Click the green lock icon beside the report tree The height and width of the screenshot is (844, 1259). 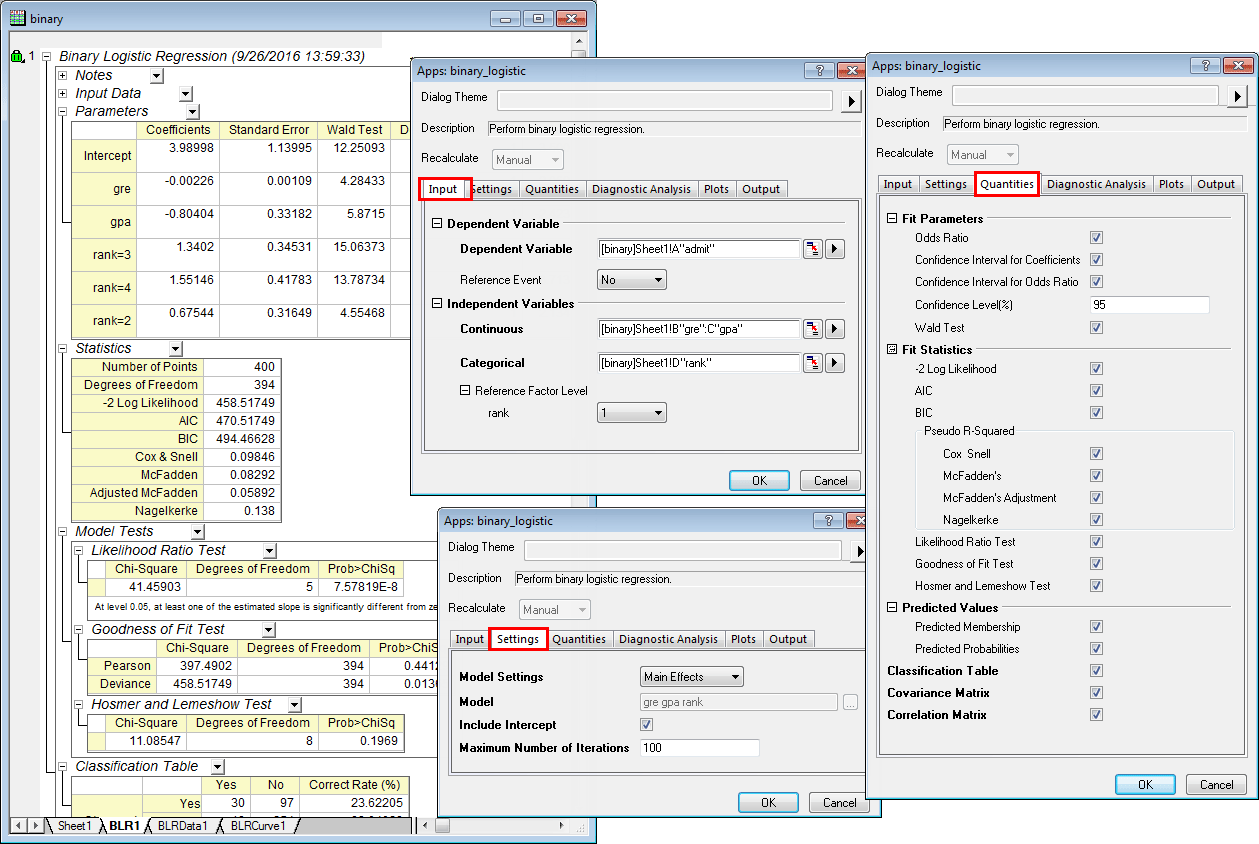point(19,57)
